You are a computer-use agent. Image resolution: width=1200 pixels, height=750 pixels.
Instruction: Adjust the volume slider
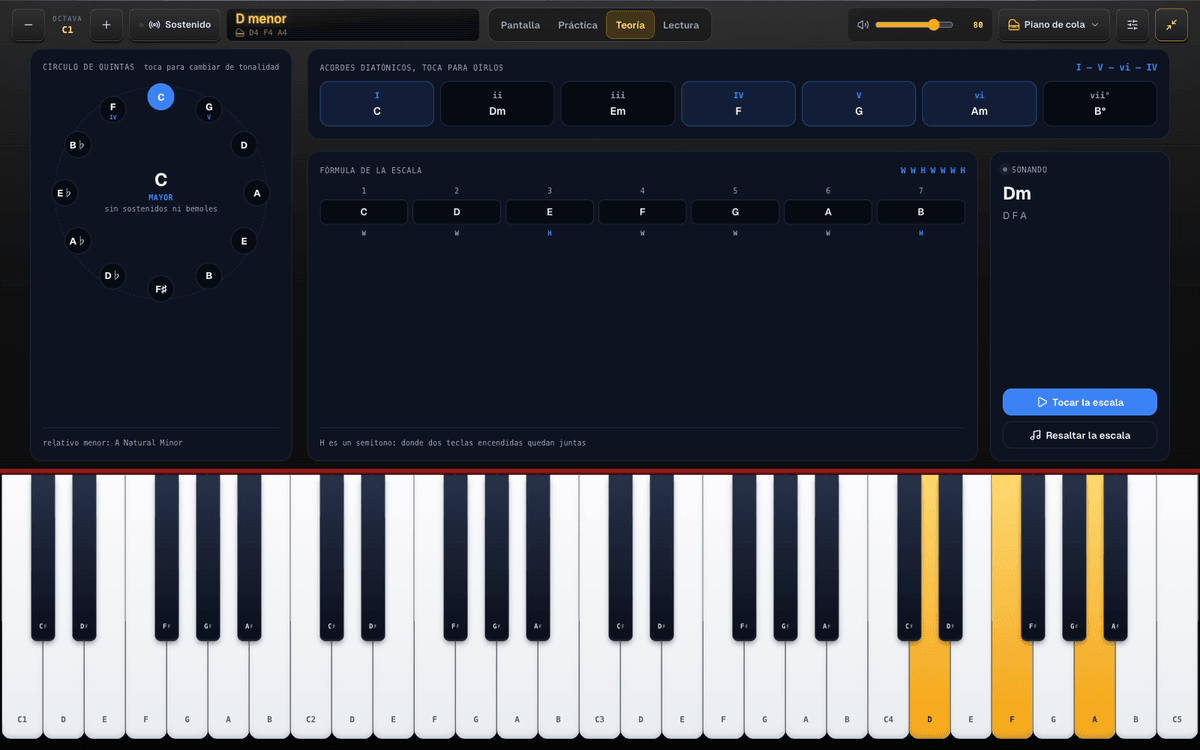click(914, 25)
